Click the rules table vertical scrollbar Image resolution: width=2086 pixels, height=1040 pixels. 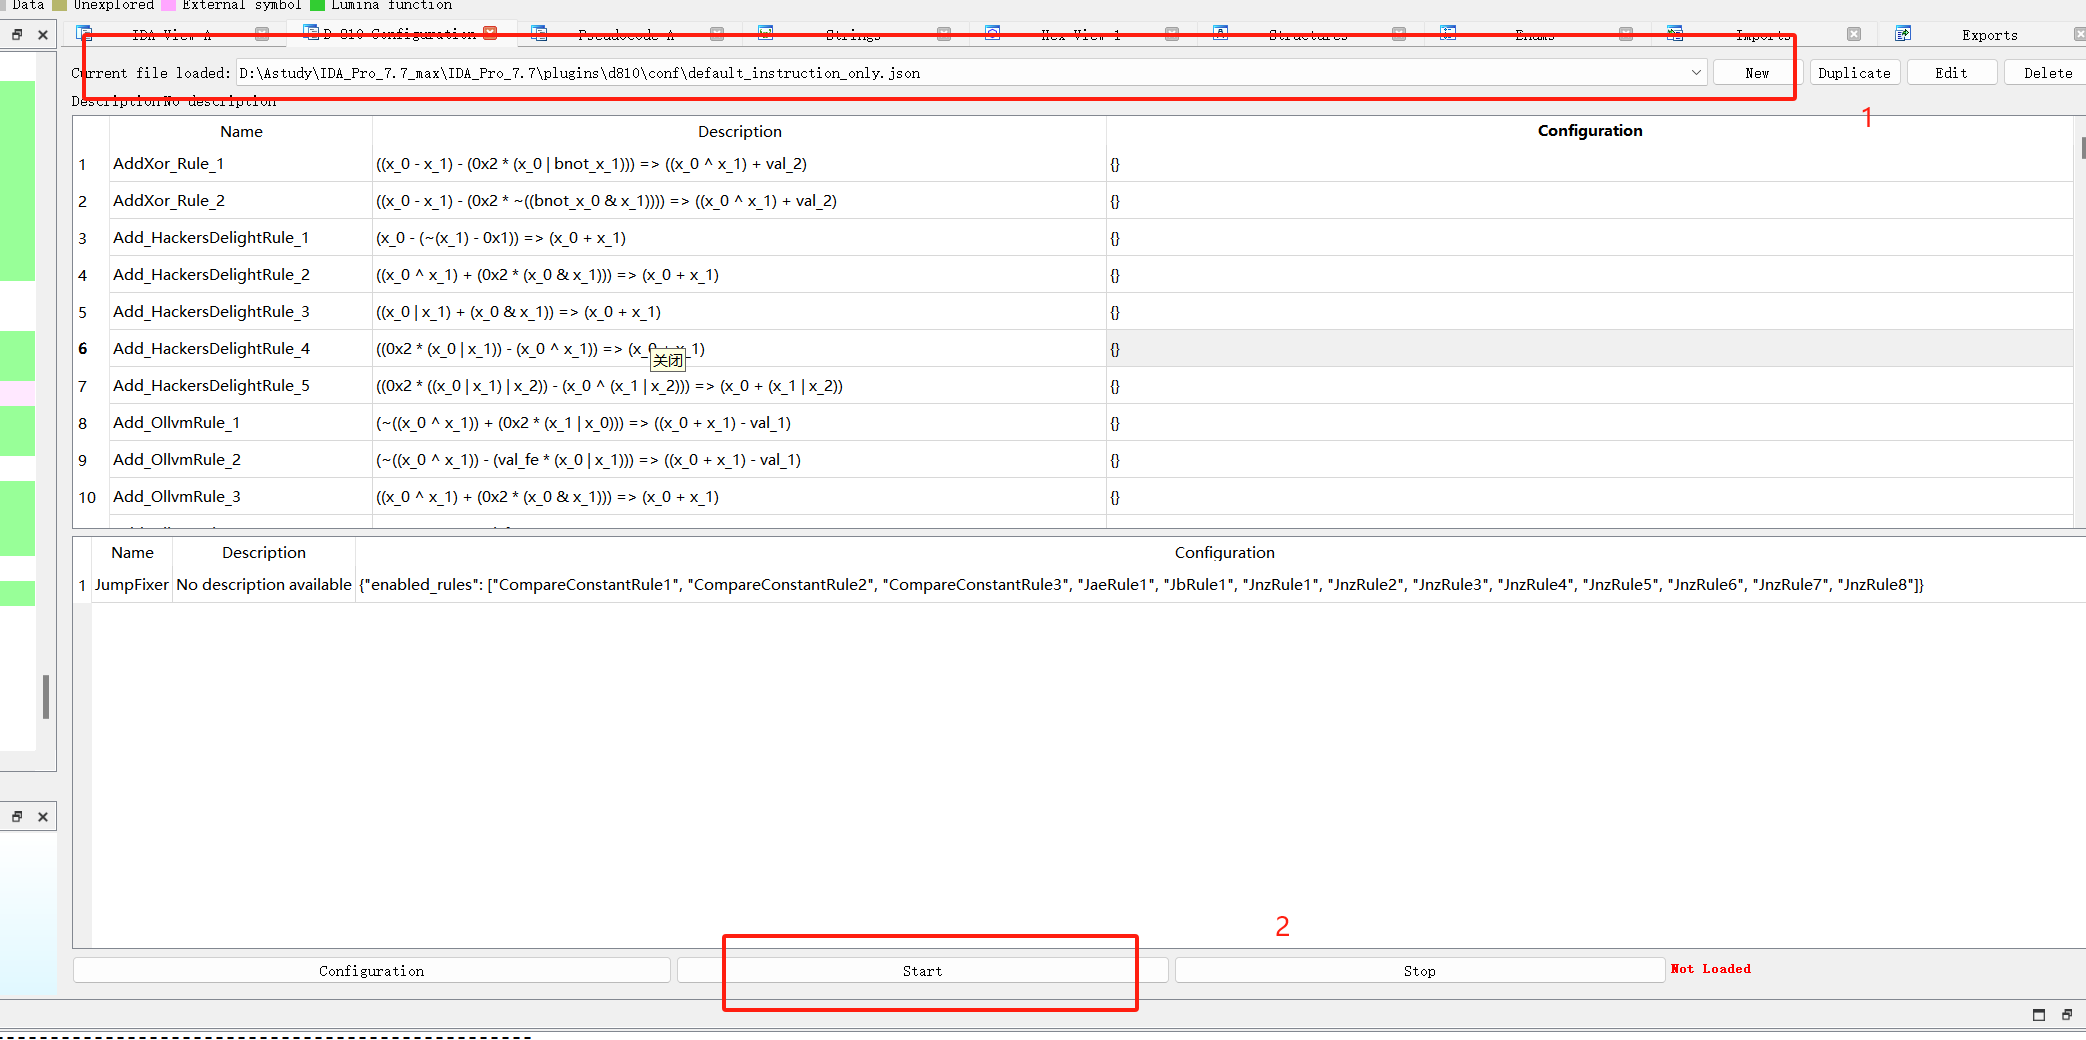tap(2080, 322)
